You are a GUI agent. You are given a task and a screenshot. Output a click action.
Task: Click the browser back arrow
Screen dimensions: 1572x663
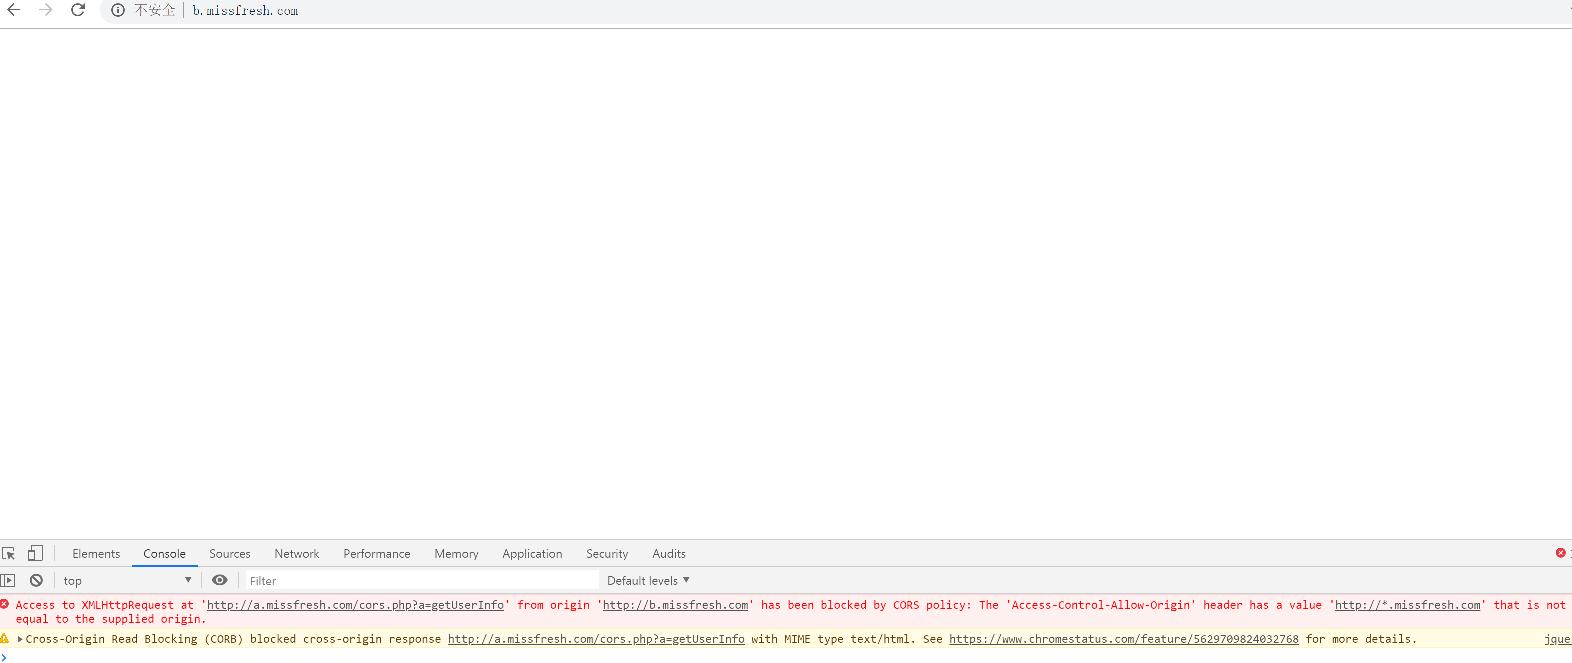pyautogui.click(x=14, y=10)
